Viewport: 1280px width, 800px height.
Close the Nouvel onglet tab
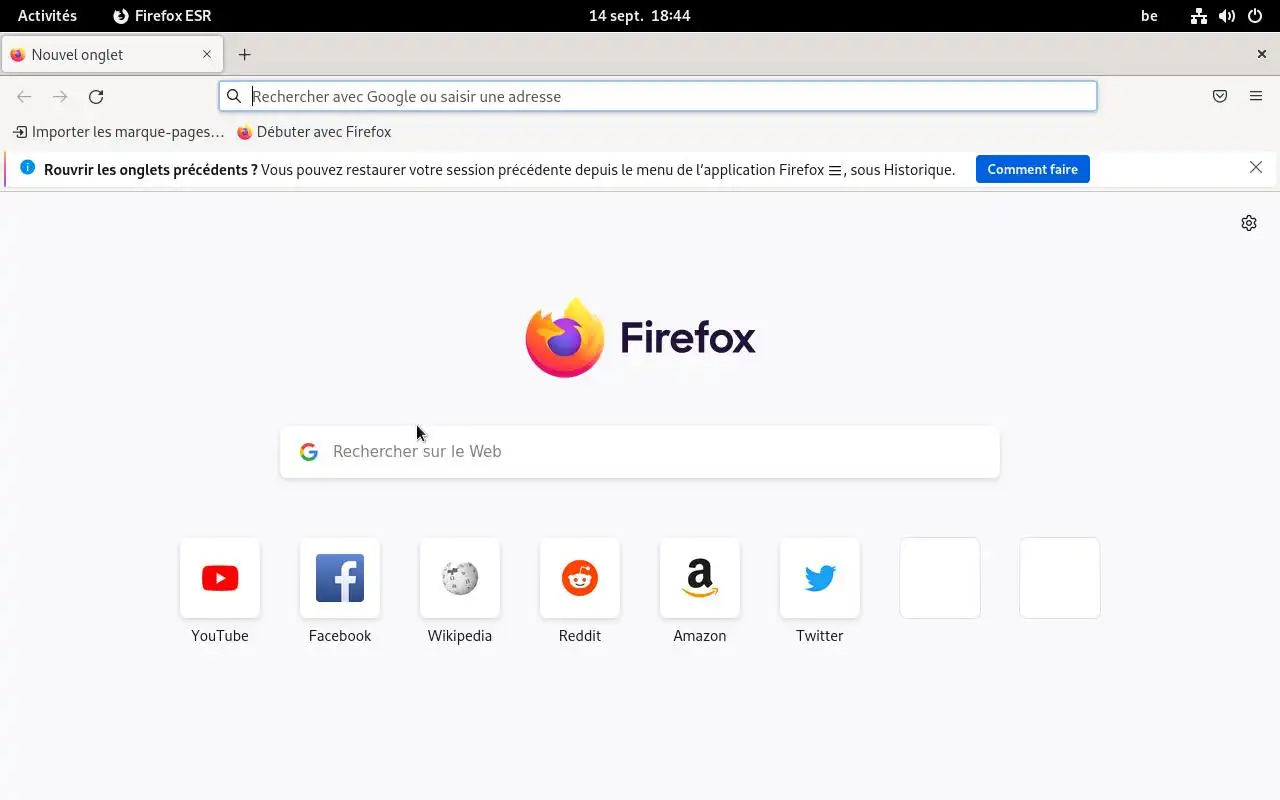[207, 54]
